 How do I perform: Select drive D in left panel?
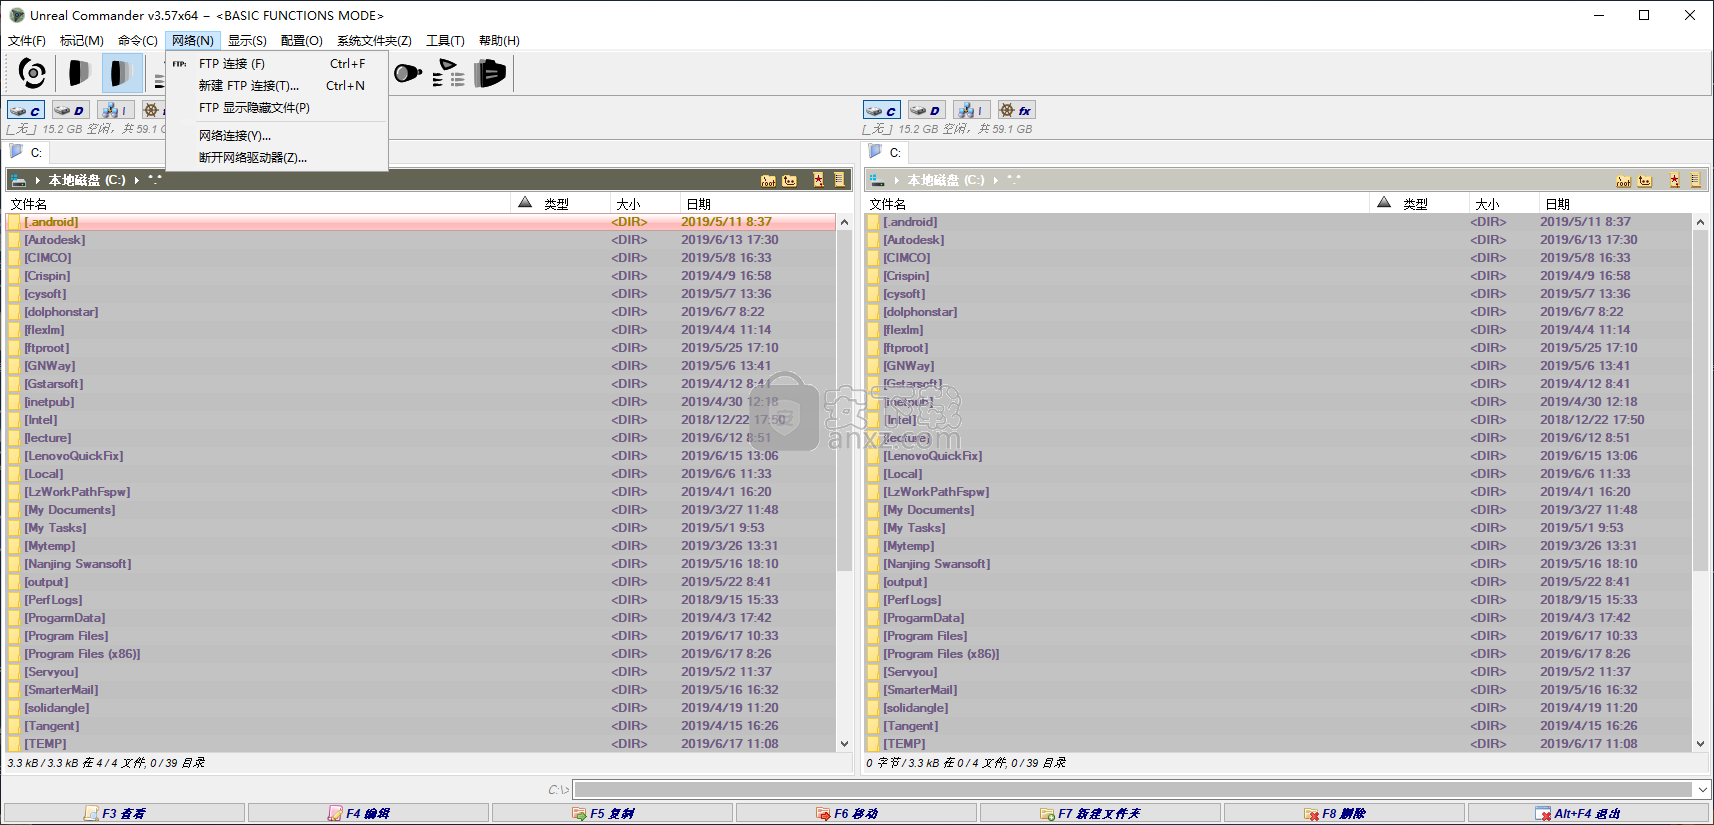(70, 110)
